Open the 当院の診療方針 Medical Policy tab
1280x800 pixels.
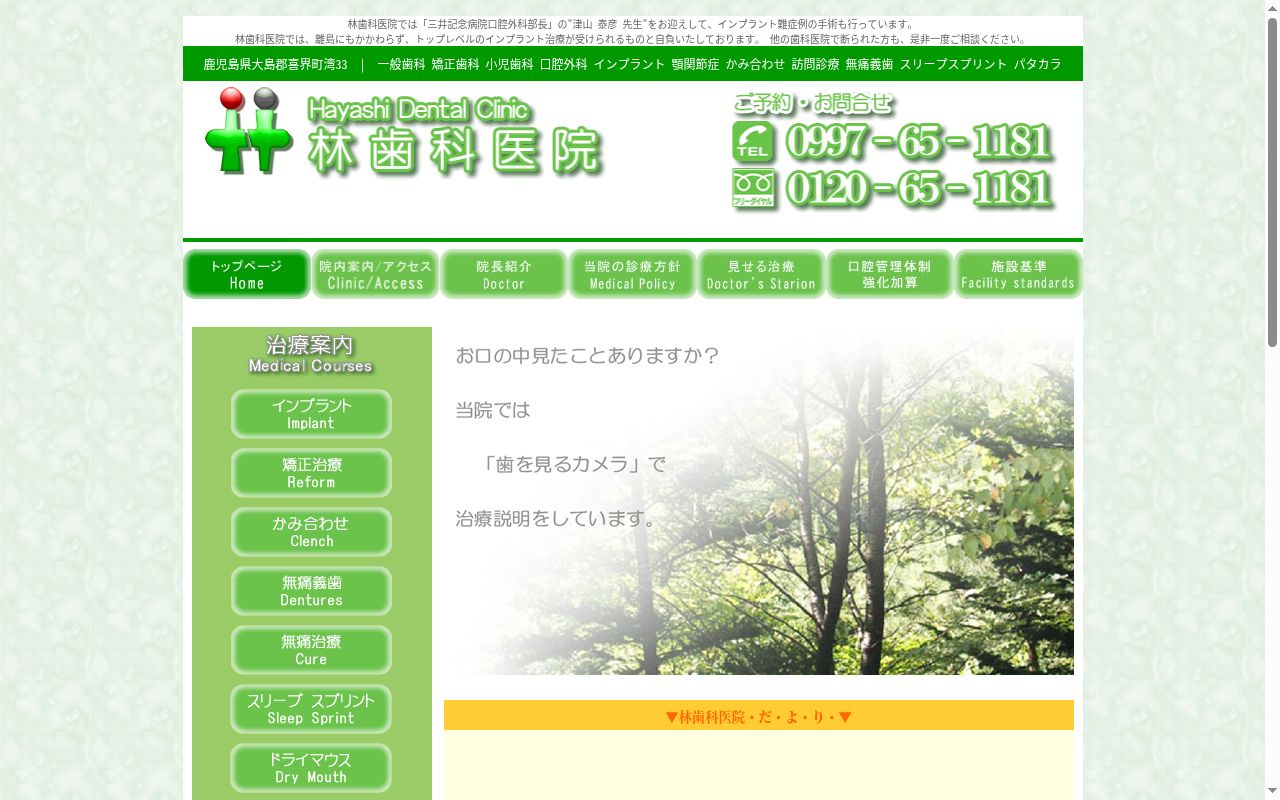(632, 274)
